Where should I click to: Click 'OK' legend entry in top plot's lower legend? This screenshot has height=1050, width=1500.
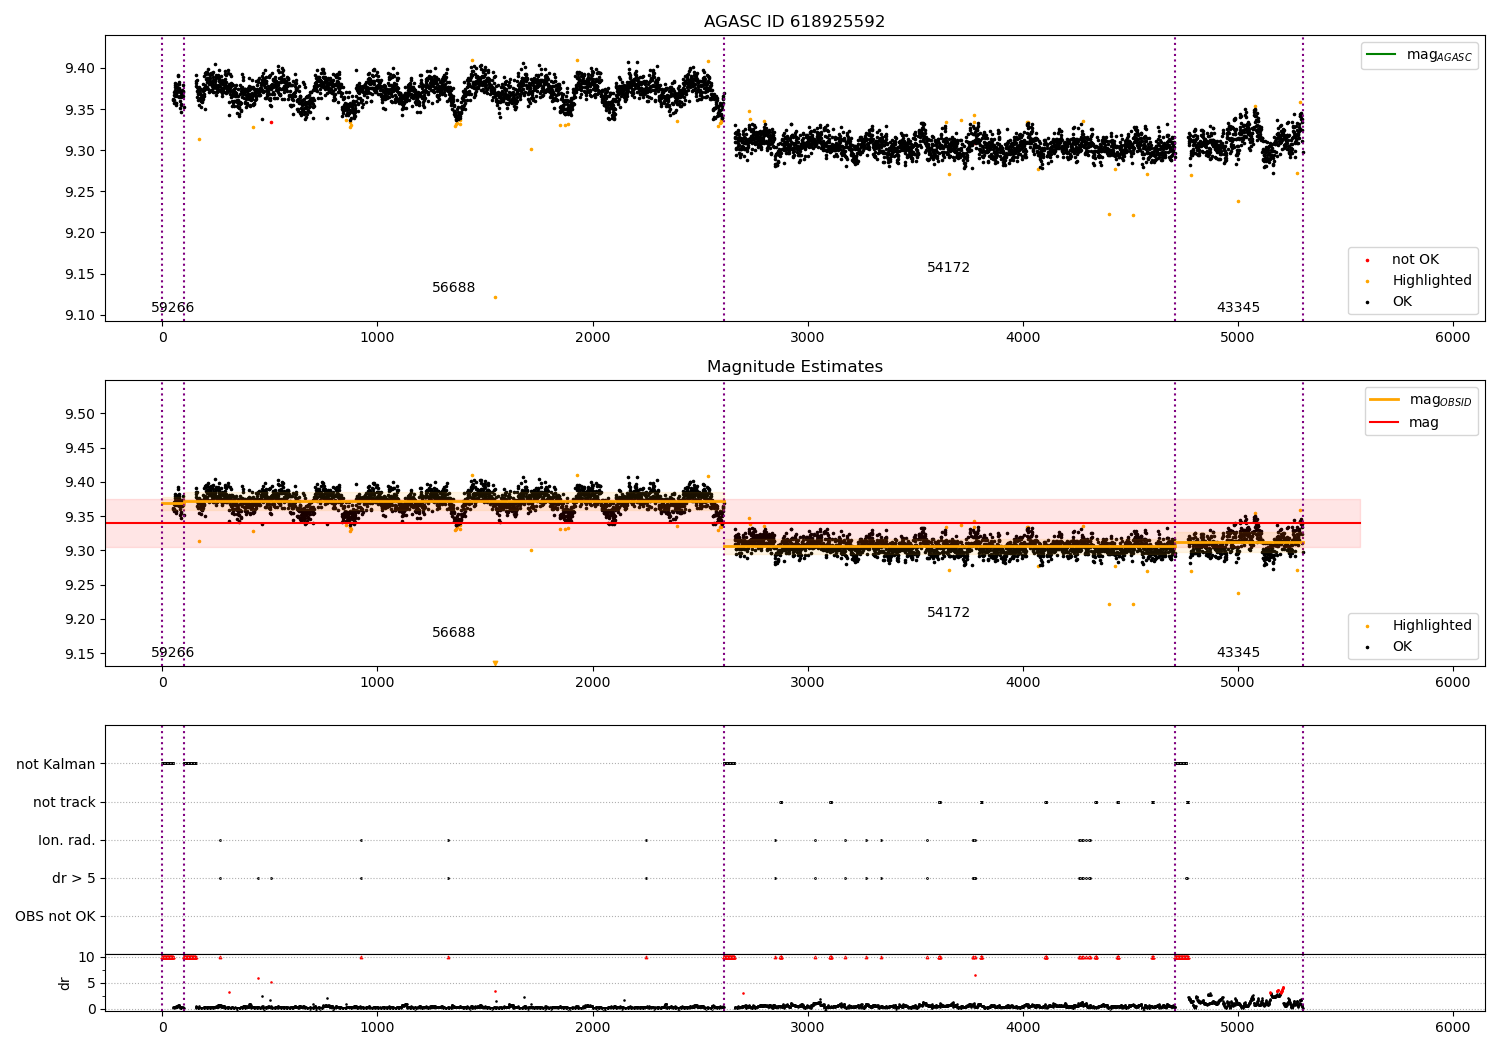[x=1402, y=301]
